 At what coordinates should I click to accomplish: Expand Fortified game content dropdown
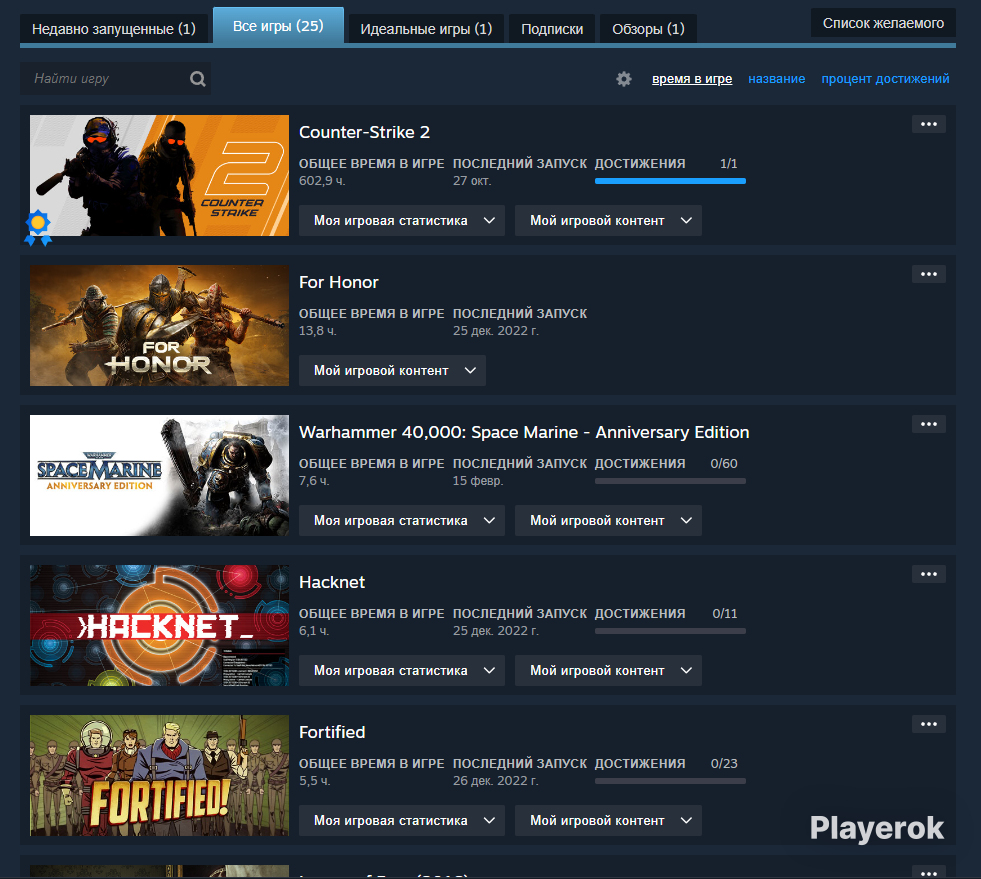click(608, 821)
